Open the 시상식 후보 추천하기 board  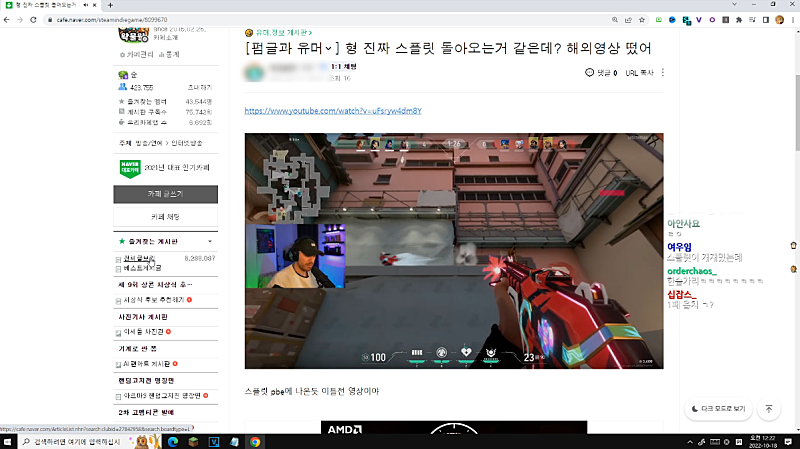coord(154,300)
